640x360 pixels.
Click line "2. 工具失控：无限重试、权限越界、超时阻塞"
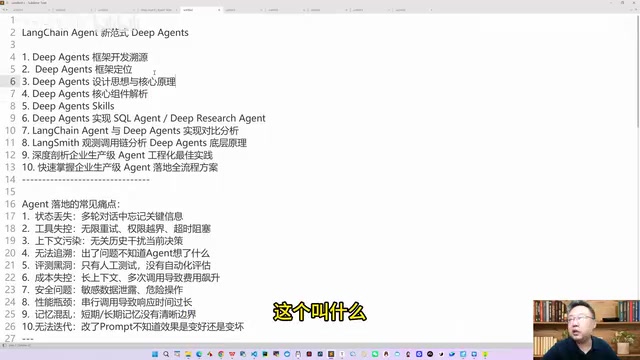[116, 229]
